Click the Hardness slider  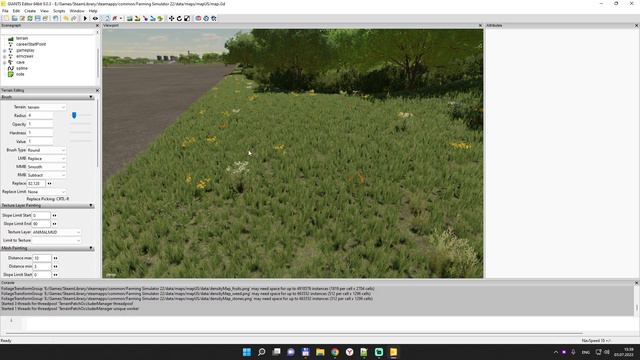(80, 133)
